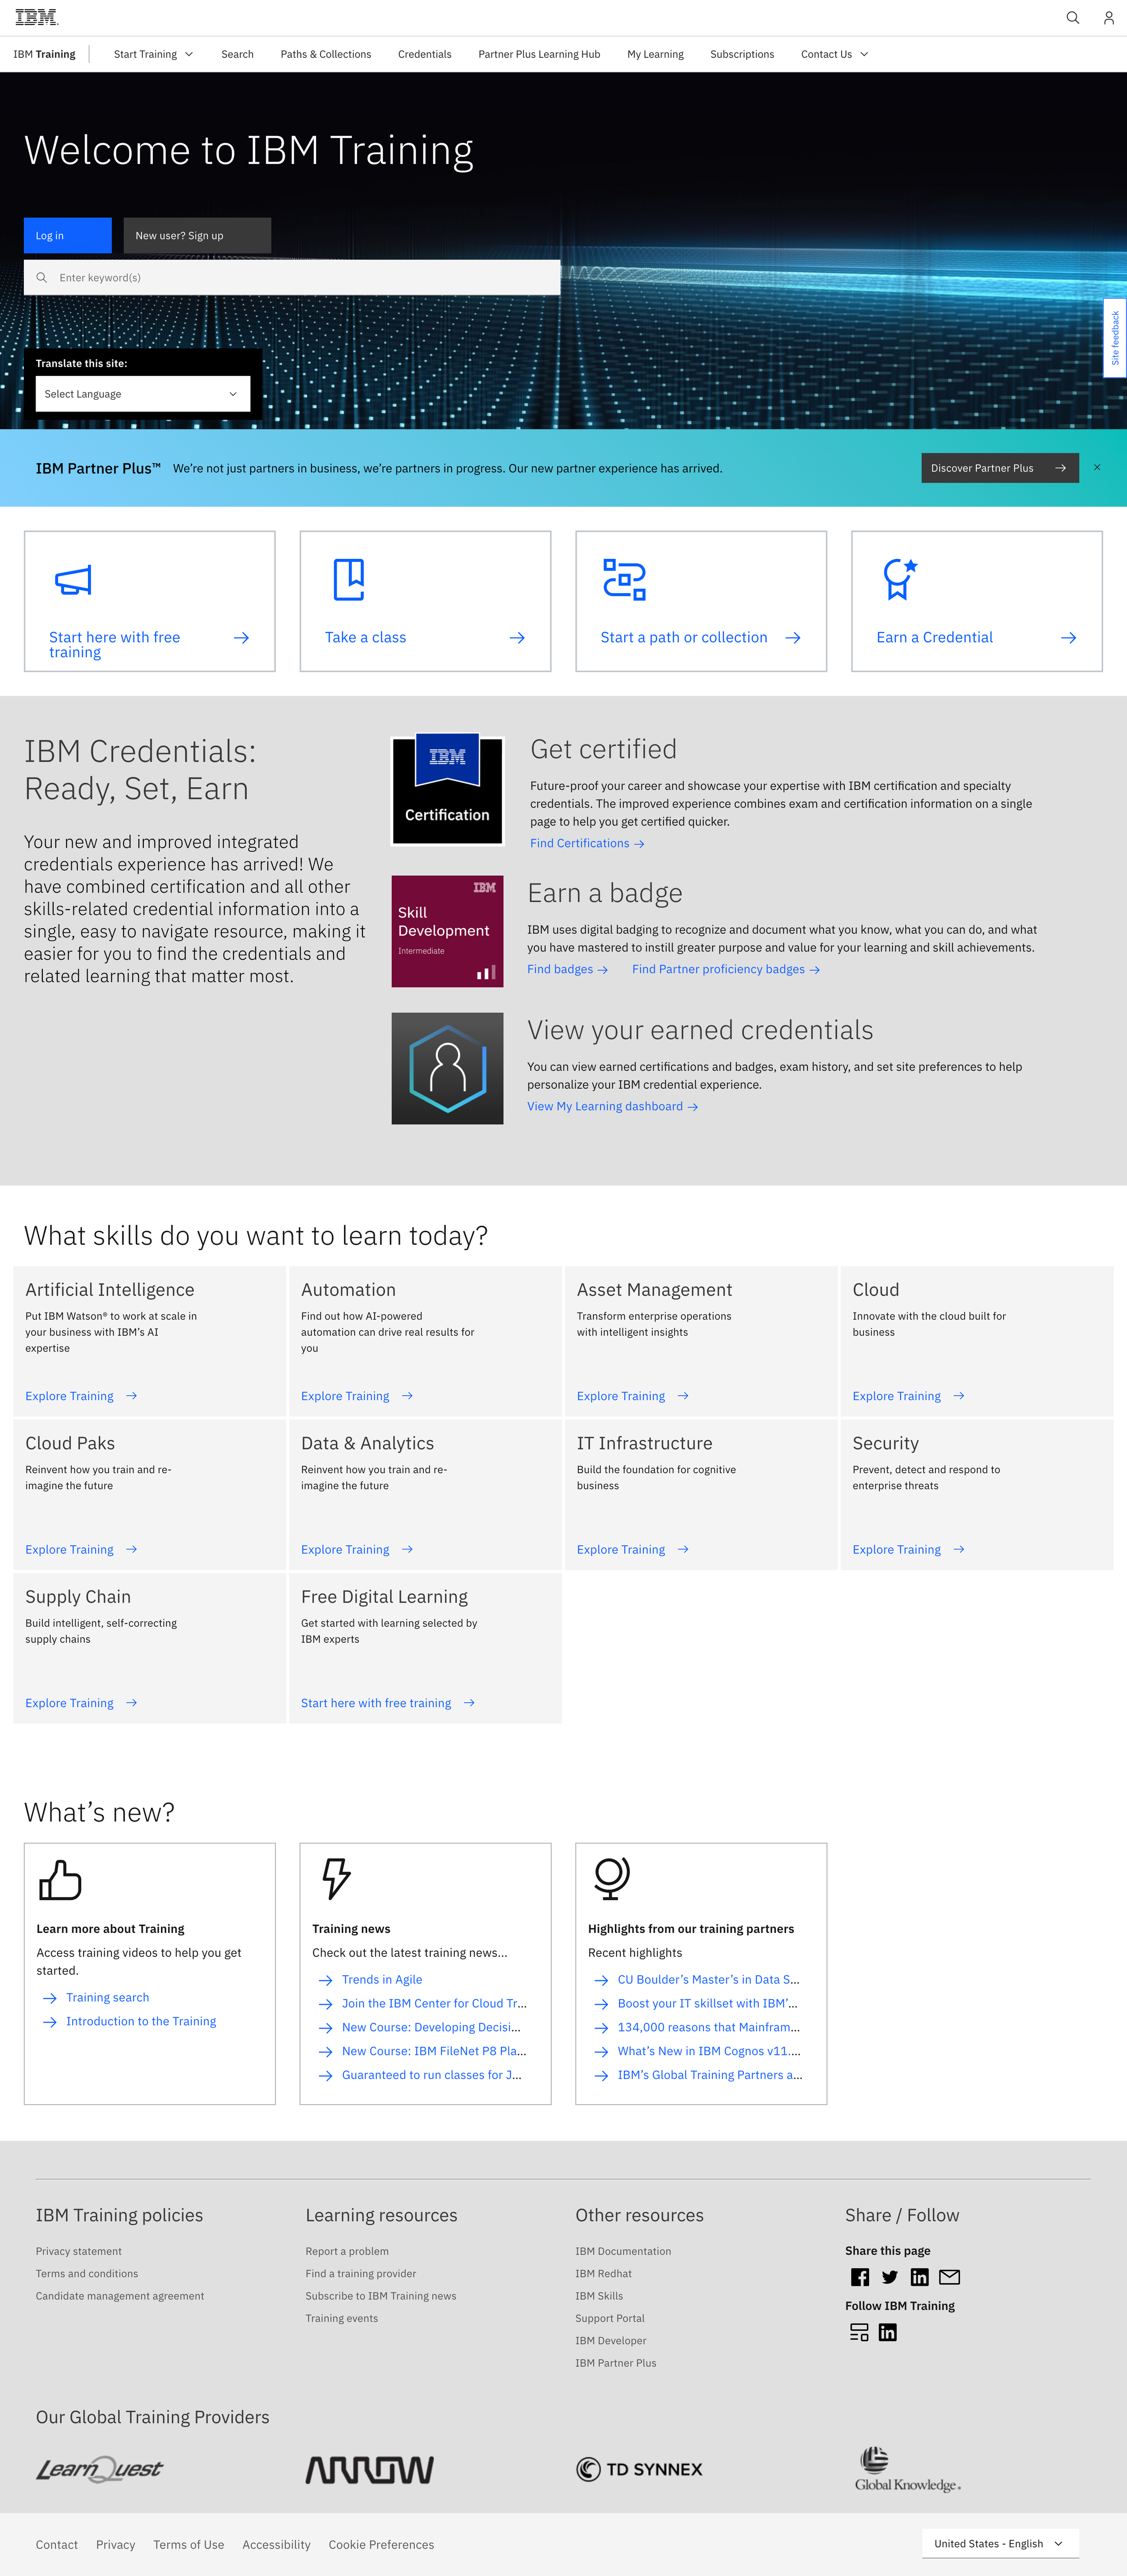The width and height of the screenshot is (1127, 2576).
Task: Open Introduction to the Training link
Action: tap(141, 2021)
